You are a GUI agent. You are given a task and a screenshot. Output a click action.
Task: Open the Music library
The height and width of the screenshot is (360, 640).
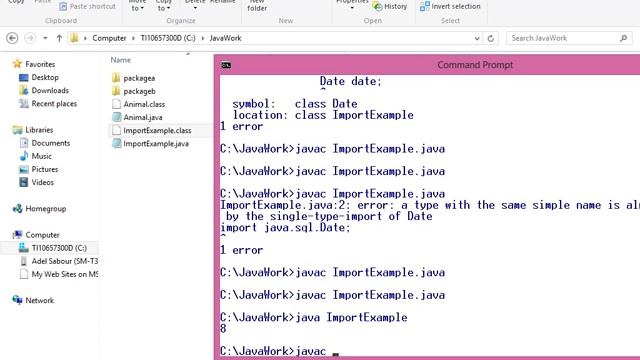pos(42,156)
